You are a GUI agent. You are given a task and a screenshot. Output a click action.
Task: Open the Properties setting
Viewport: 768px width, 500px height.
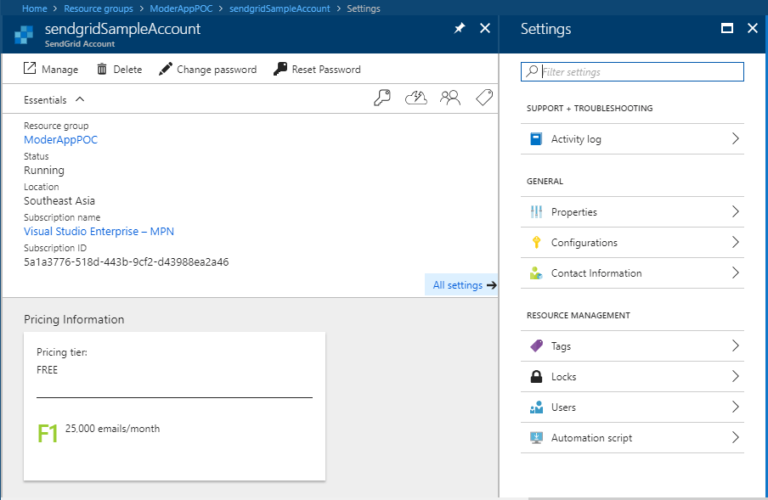(632, 212)
